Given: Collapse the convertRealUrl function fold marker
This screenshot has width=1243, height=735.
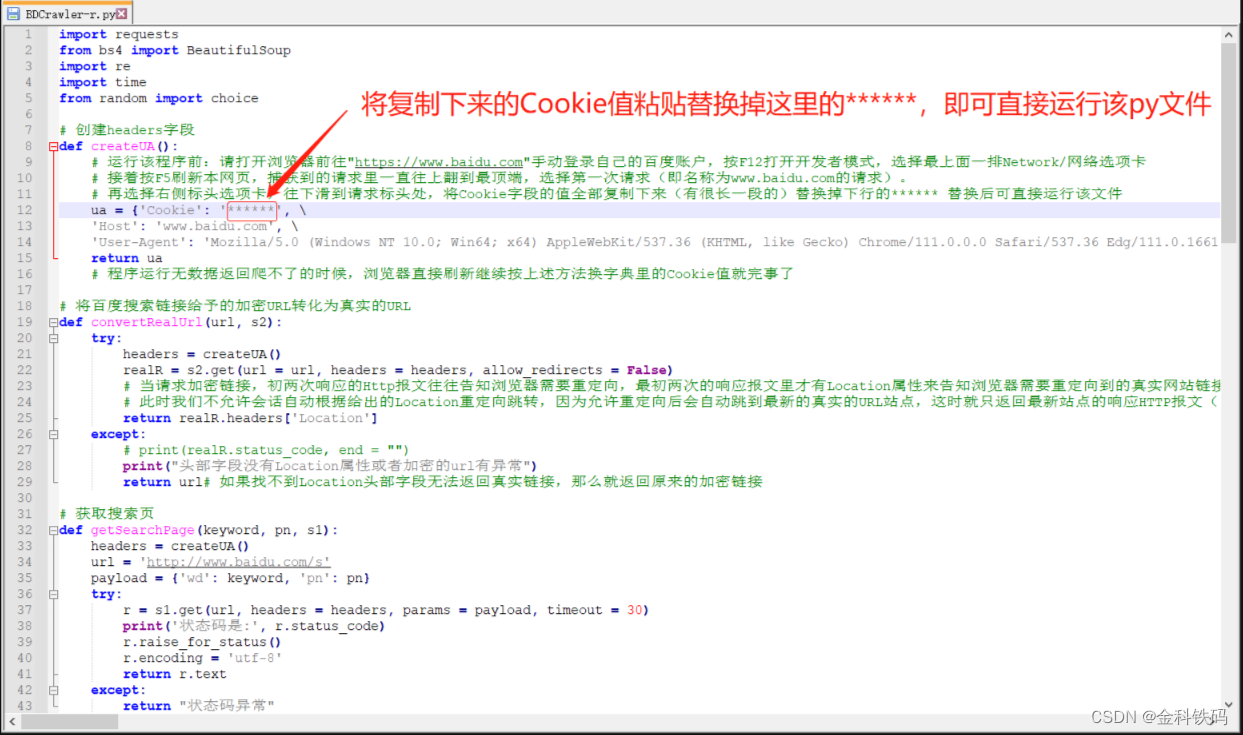Looking at the screenshot, I should 53,322.
